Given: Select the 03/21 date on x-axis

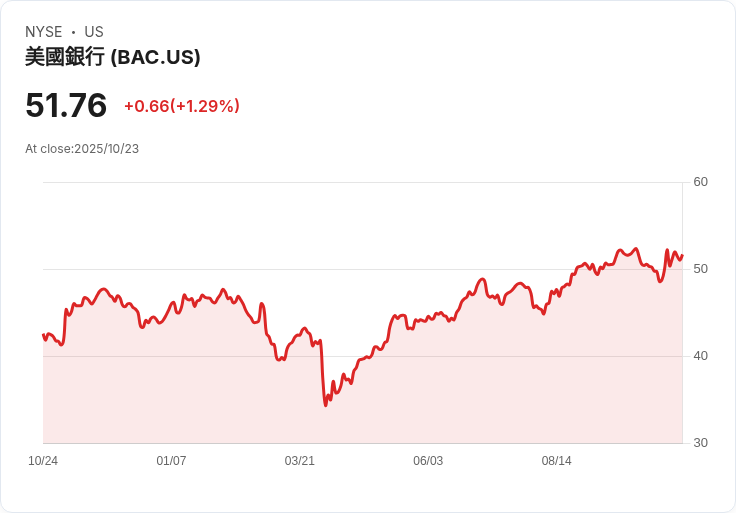Looking at the screenshot, I should click(300, 461).
